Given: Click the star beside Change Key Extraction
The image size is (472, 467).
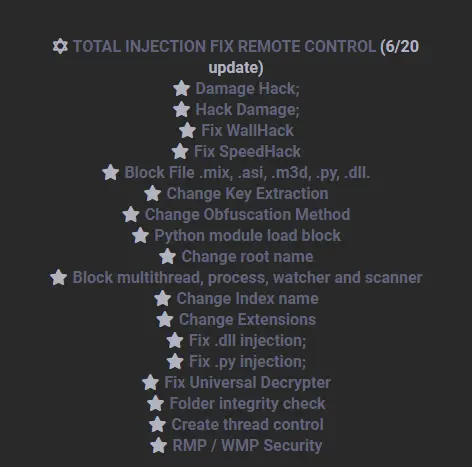Looking at the screenshot, I should tap(152, 193).
